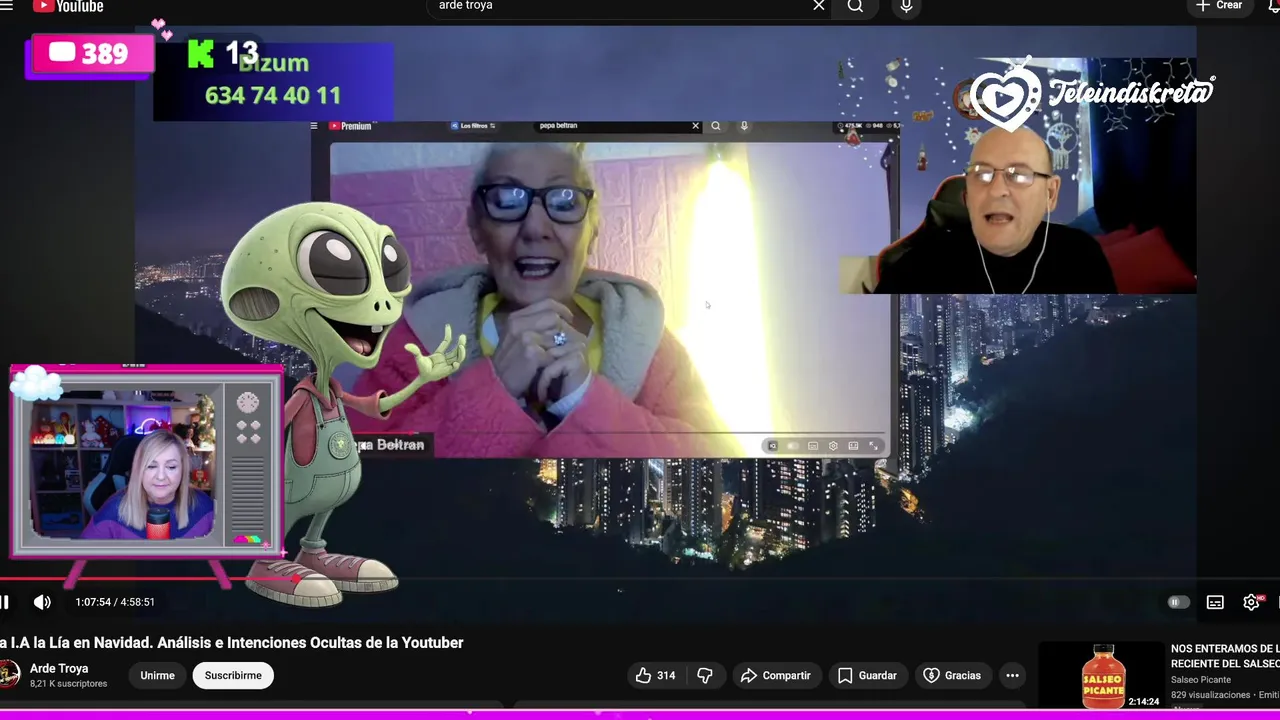The image size is (1280, 720).
Task: Send a Gracias super thanks
Action: click(x=952, y=675)
